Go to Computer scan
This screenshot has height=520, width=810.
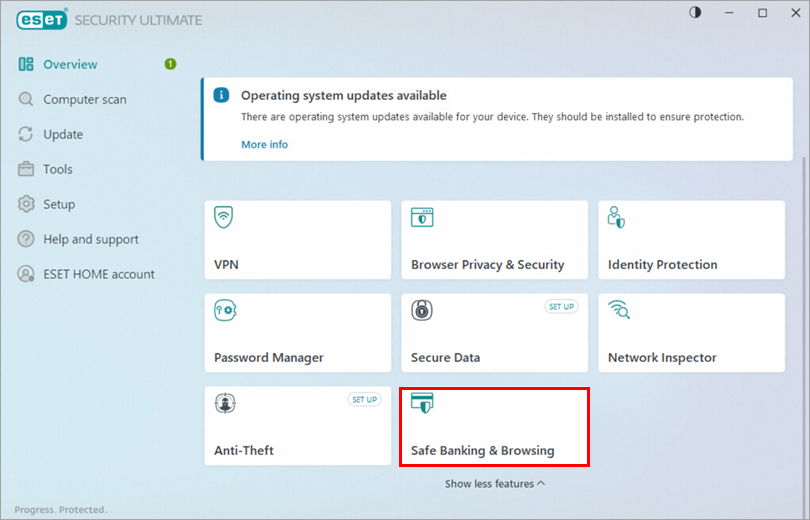tap(84, 99)
